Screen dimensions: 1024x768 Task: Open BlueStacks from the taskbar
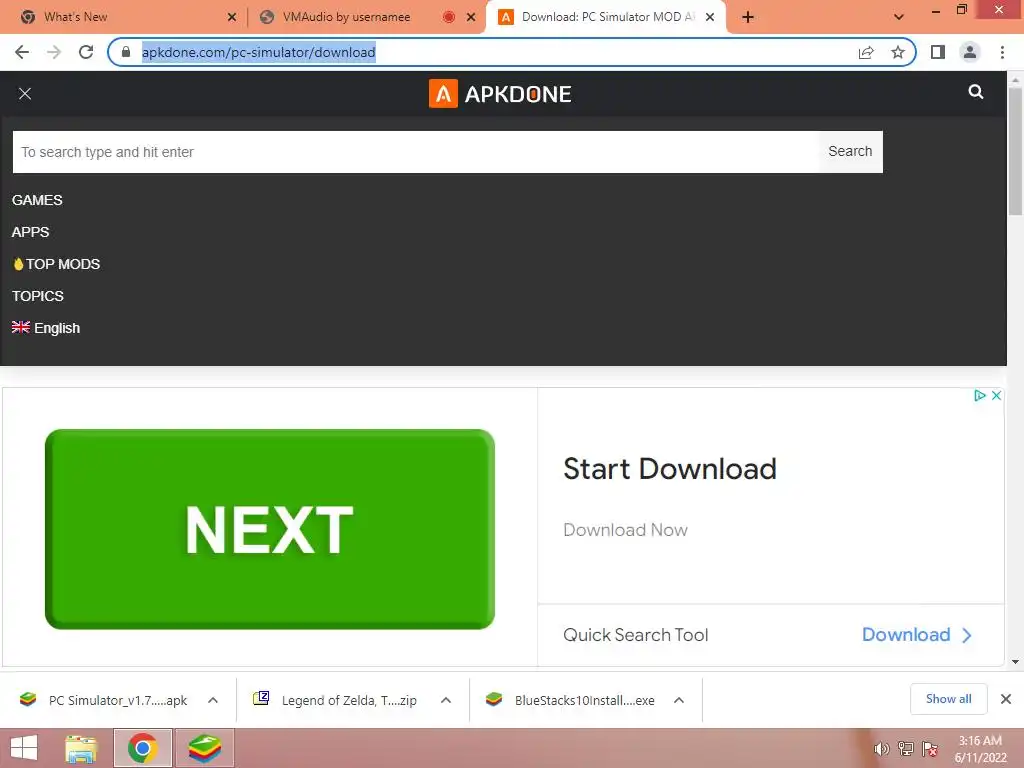[x=205, y=748]
